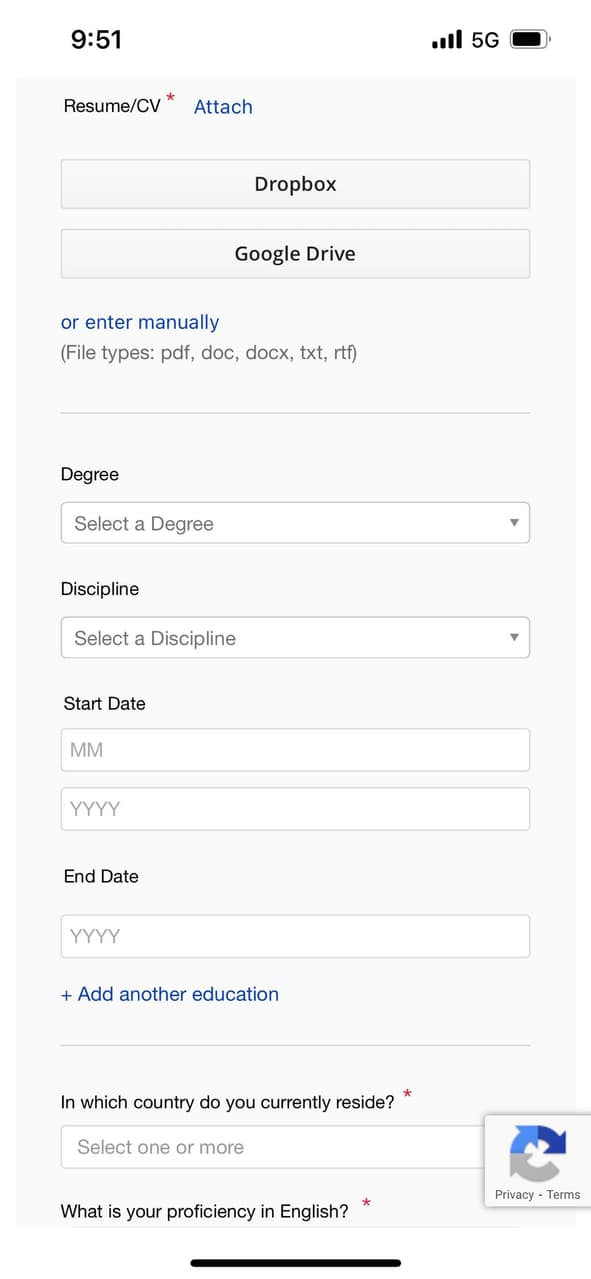Tap the cellular signal bars icon
The width and height of the screenshot is (591, 1279).
446,40
